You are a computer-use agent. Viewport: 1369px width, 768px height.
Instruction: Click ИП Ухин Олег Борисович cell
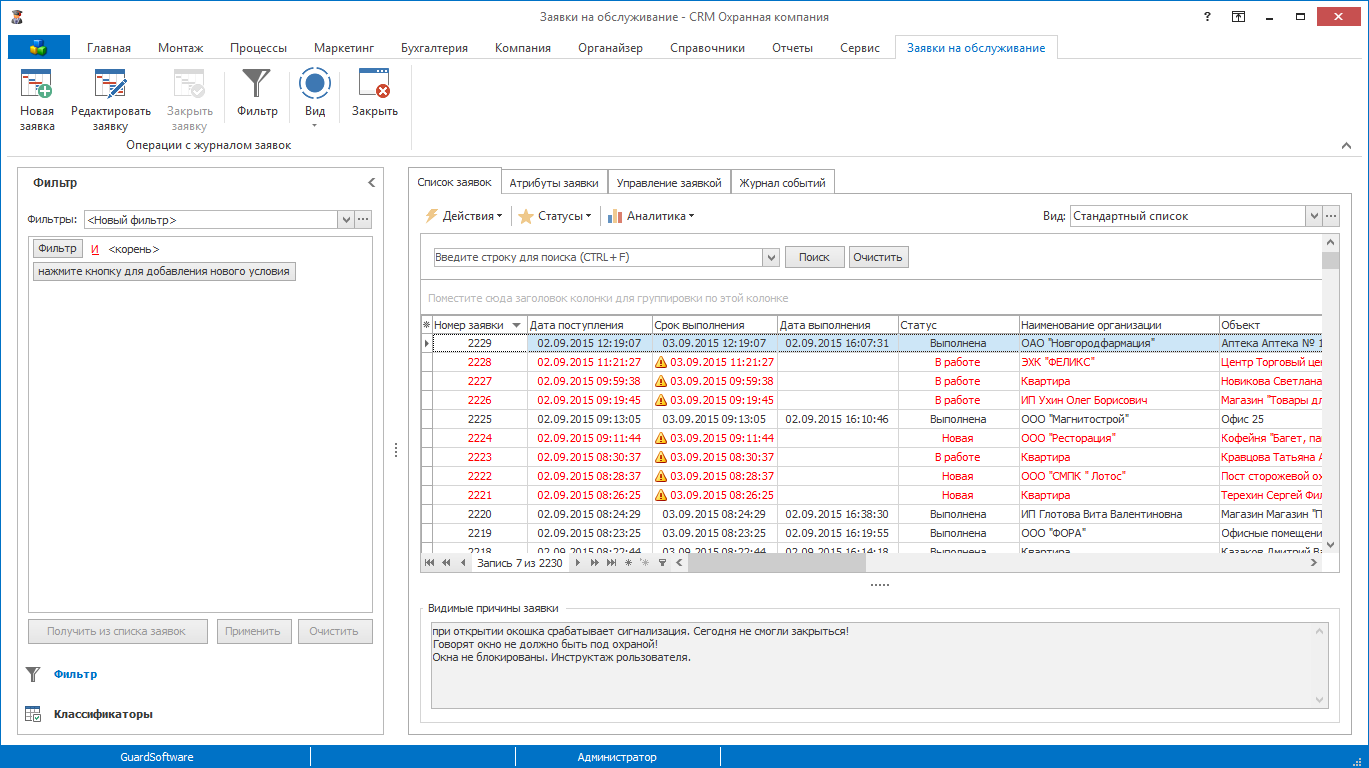1118,400
